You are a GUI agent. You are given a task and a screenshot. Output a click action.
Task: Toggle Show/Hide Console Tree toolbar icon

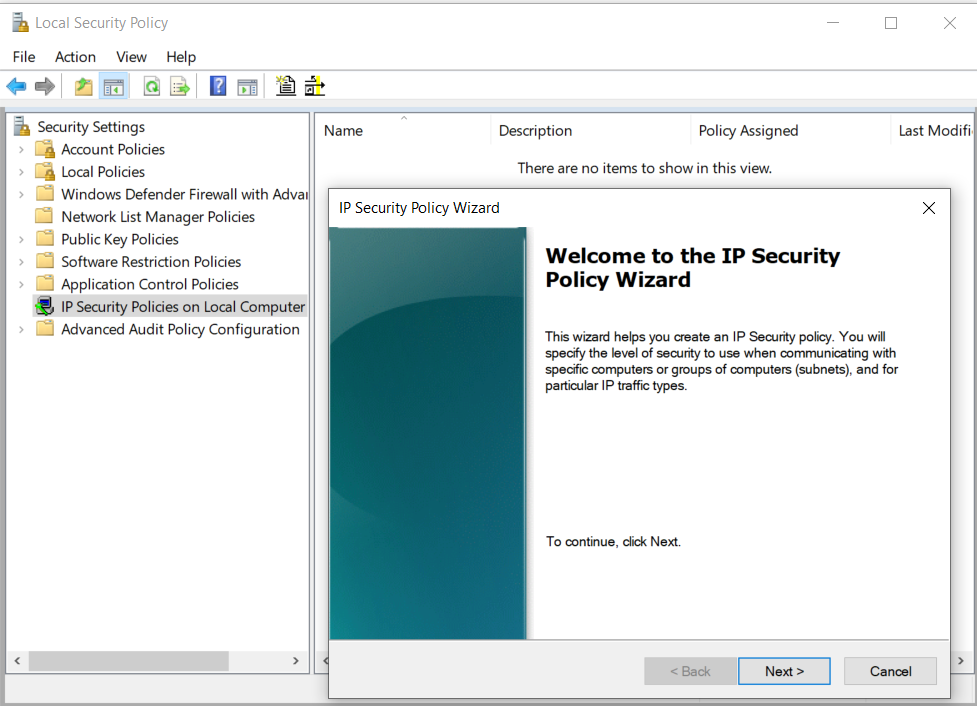(x=113, y=86)
